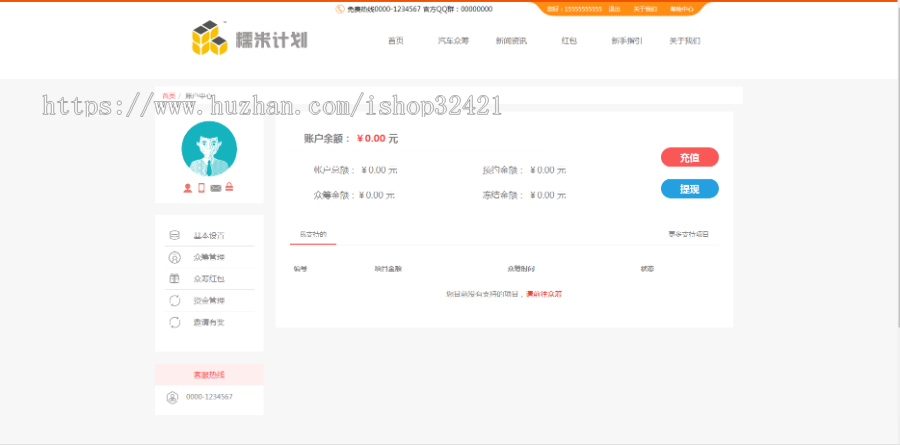
Task: Click 账户中心 in the breadcrumb
Action: point(199,96)
